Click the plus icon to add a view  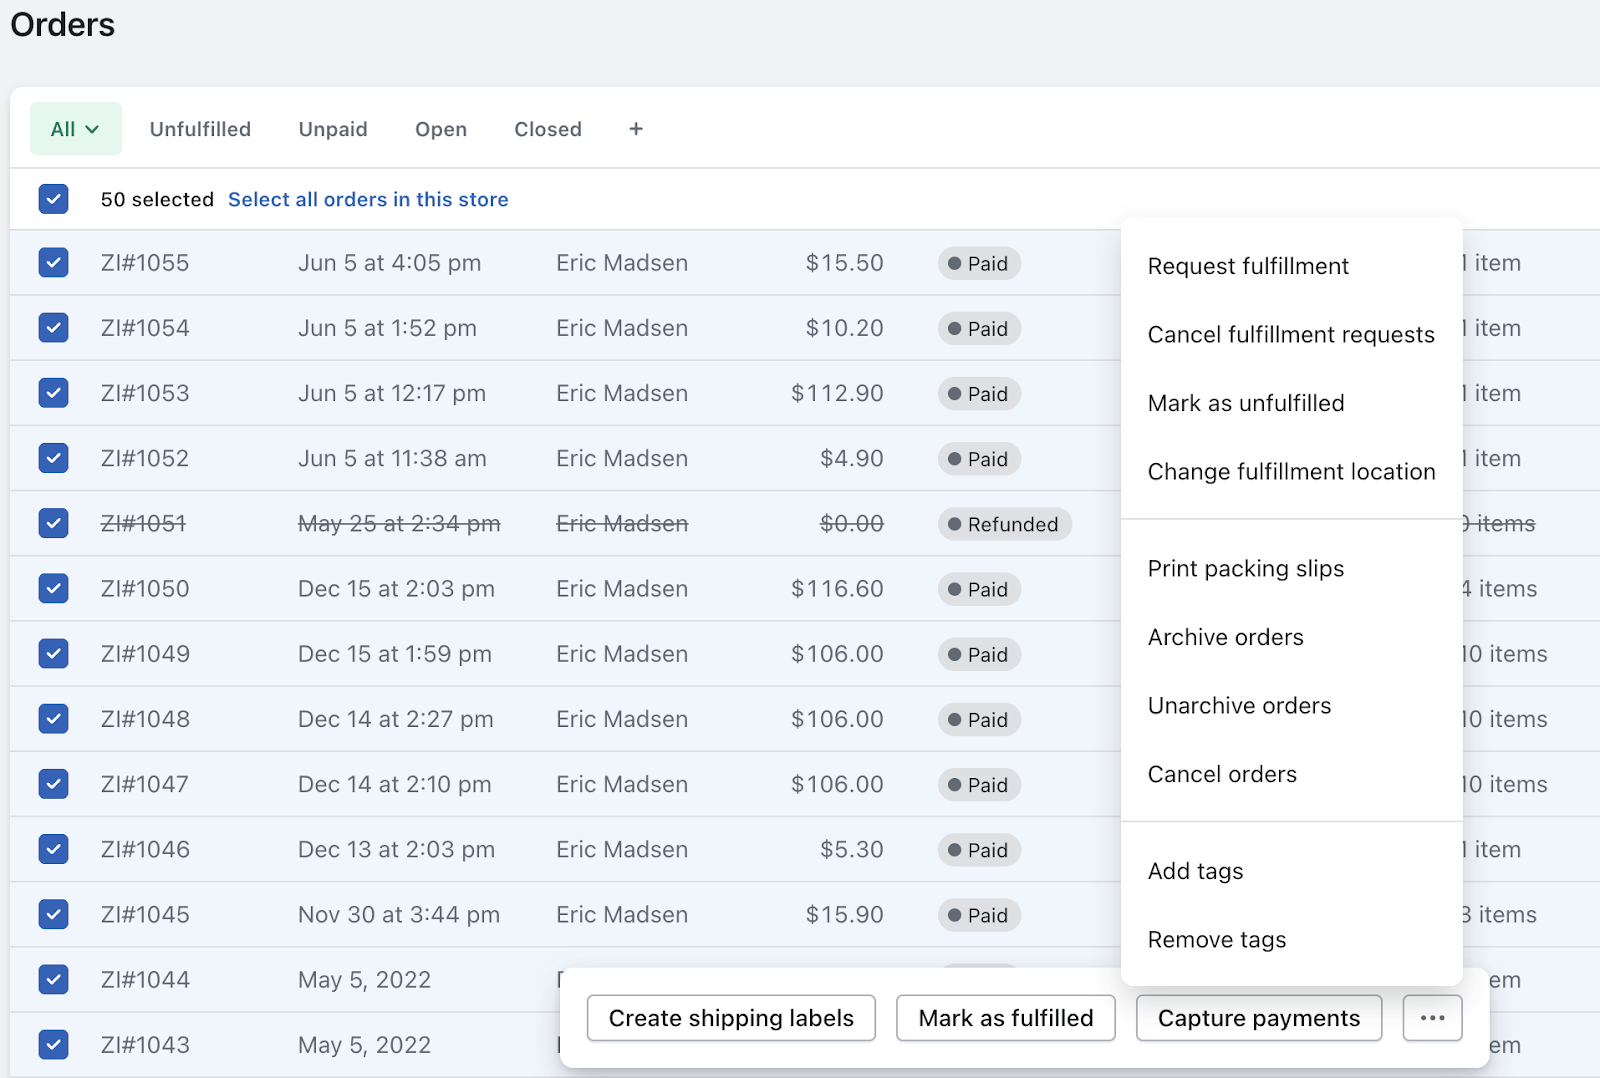pos(636,129)
